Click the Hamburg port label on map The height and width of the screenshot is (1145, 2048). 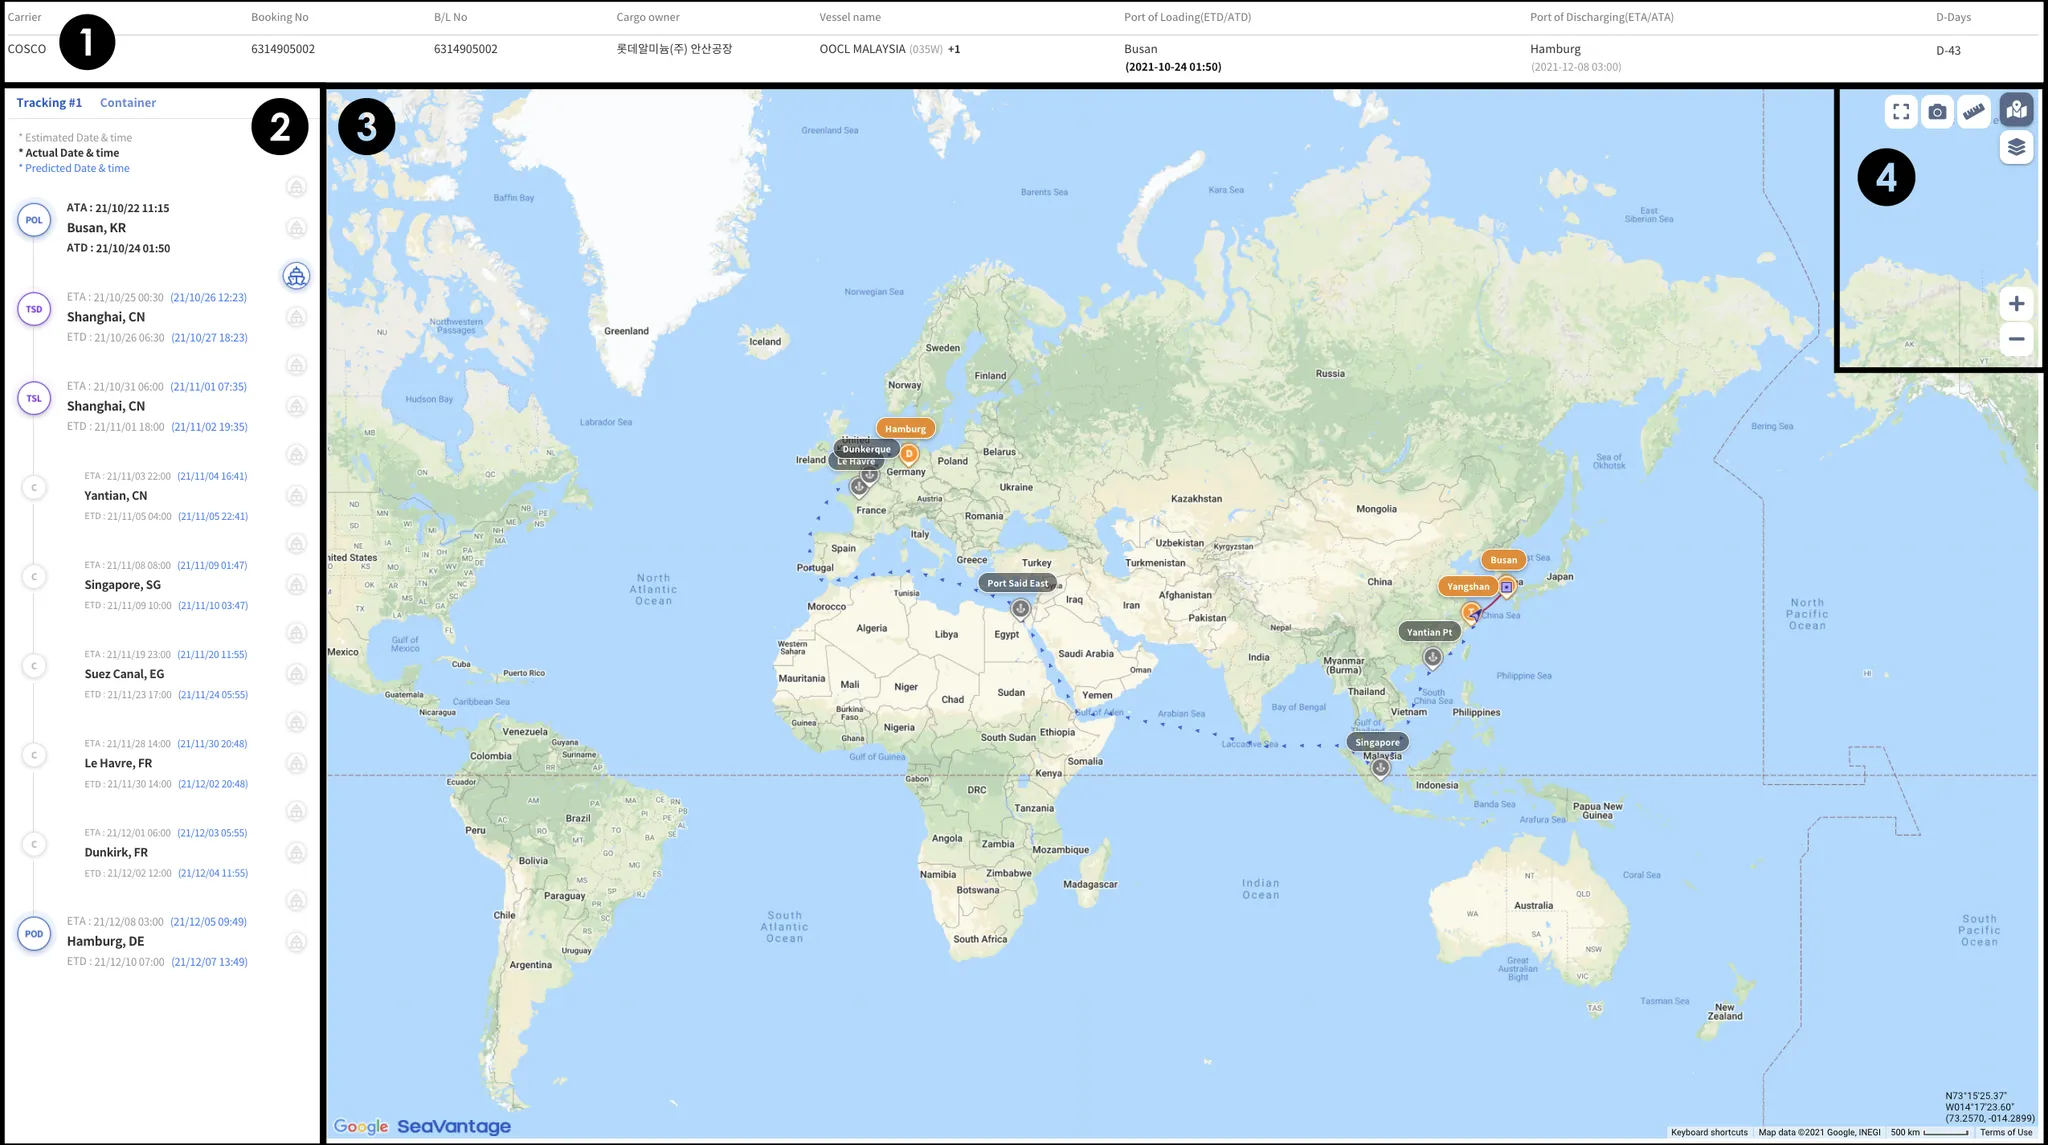(905, 429)
